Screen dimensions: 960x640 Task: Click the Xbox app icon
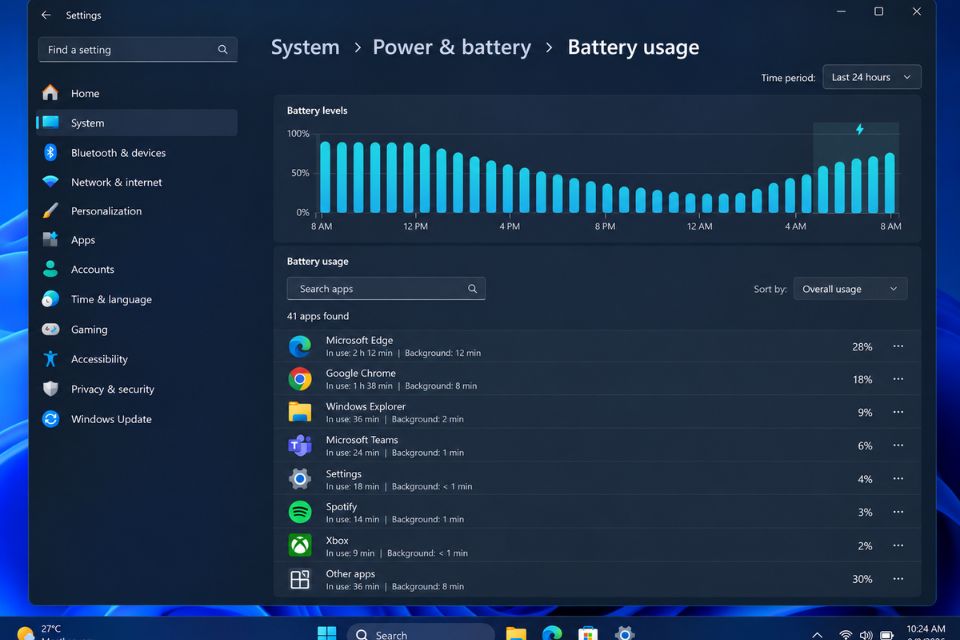click(x=299, y=545)
